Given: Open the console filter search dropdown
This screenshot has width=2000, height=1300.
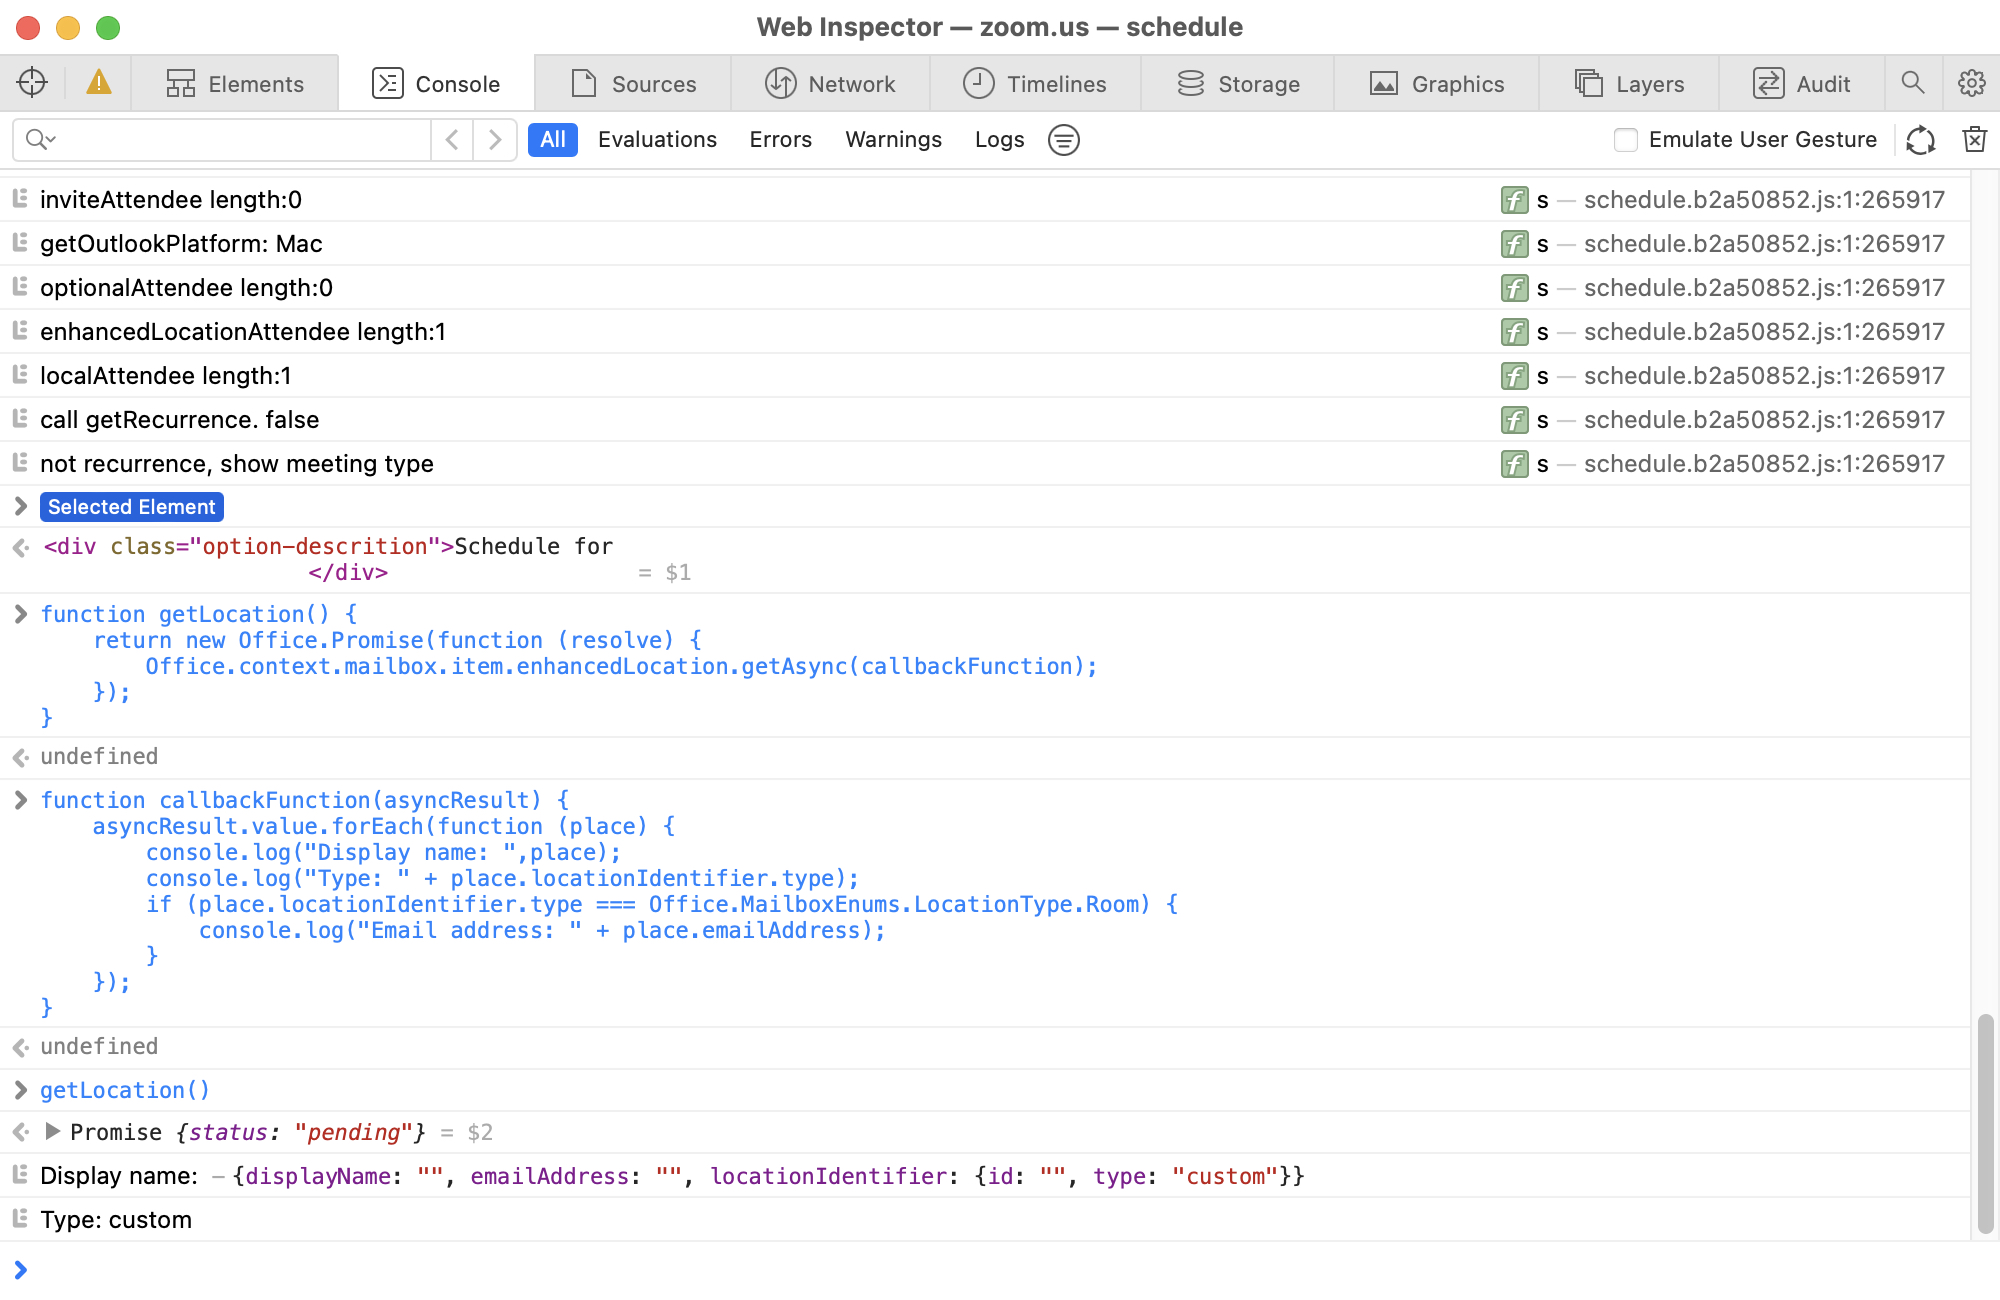Looking at the screenshot, I should pyautogui.click(x=40, y=140).
